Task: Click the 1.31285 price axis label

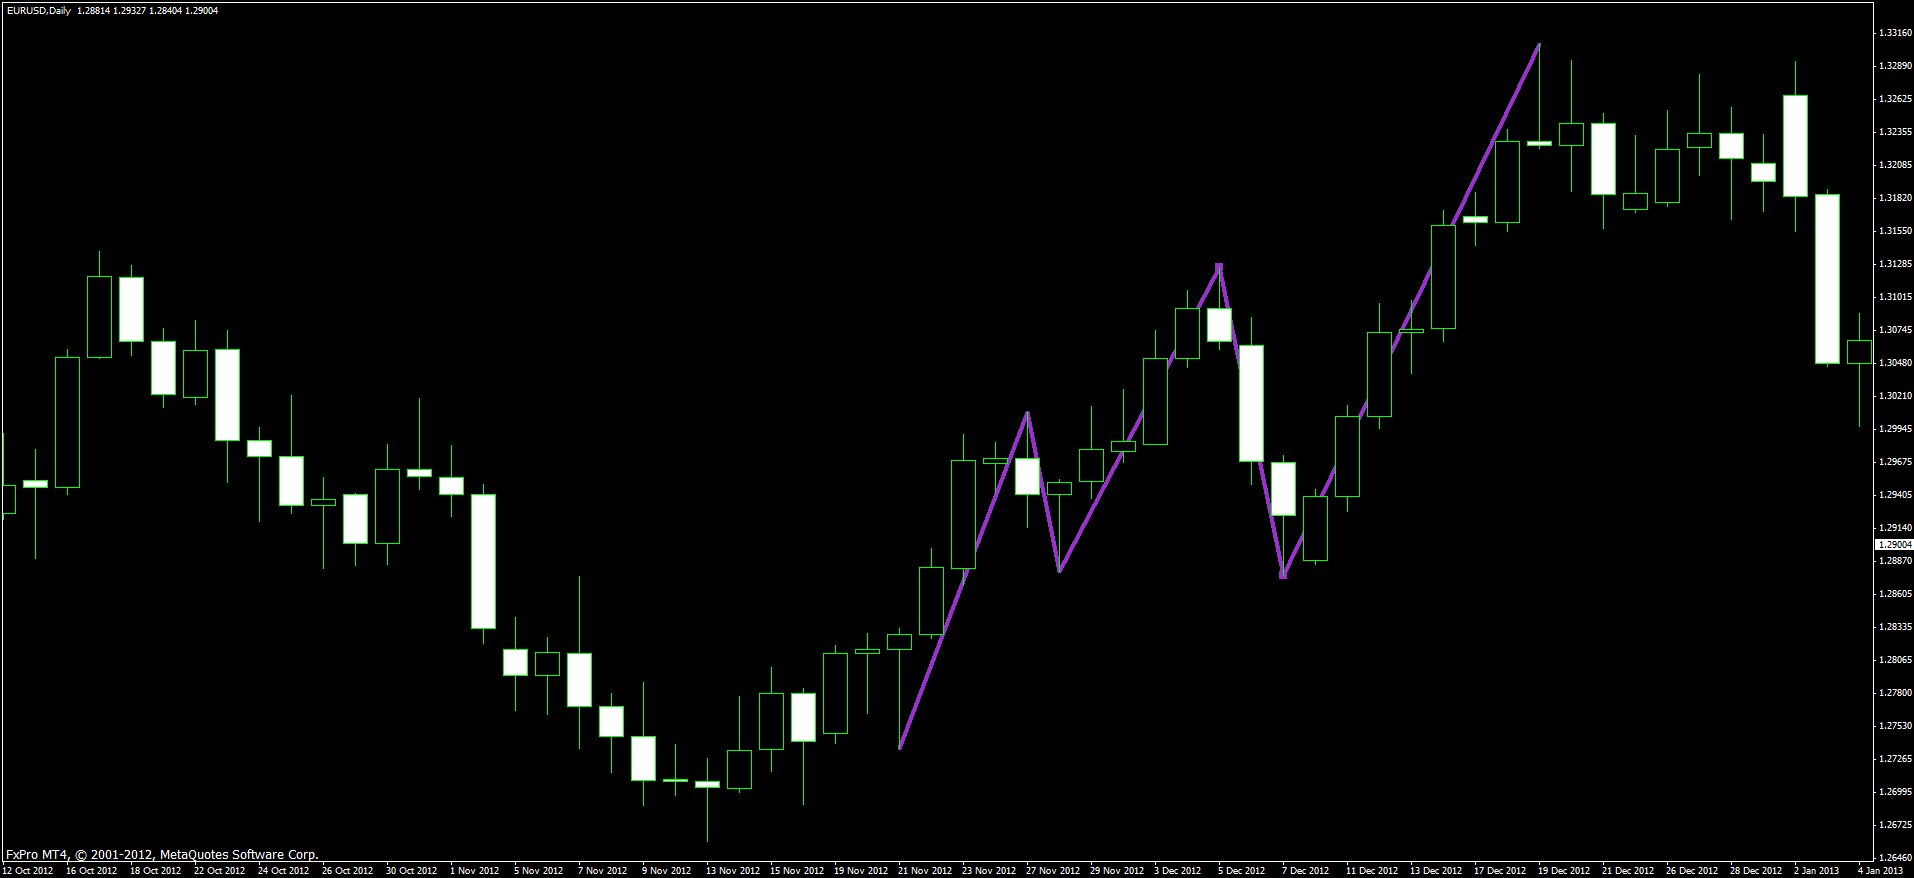Action: coord(1895,264)
